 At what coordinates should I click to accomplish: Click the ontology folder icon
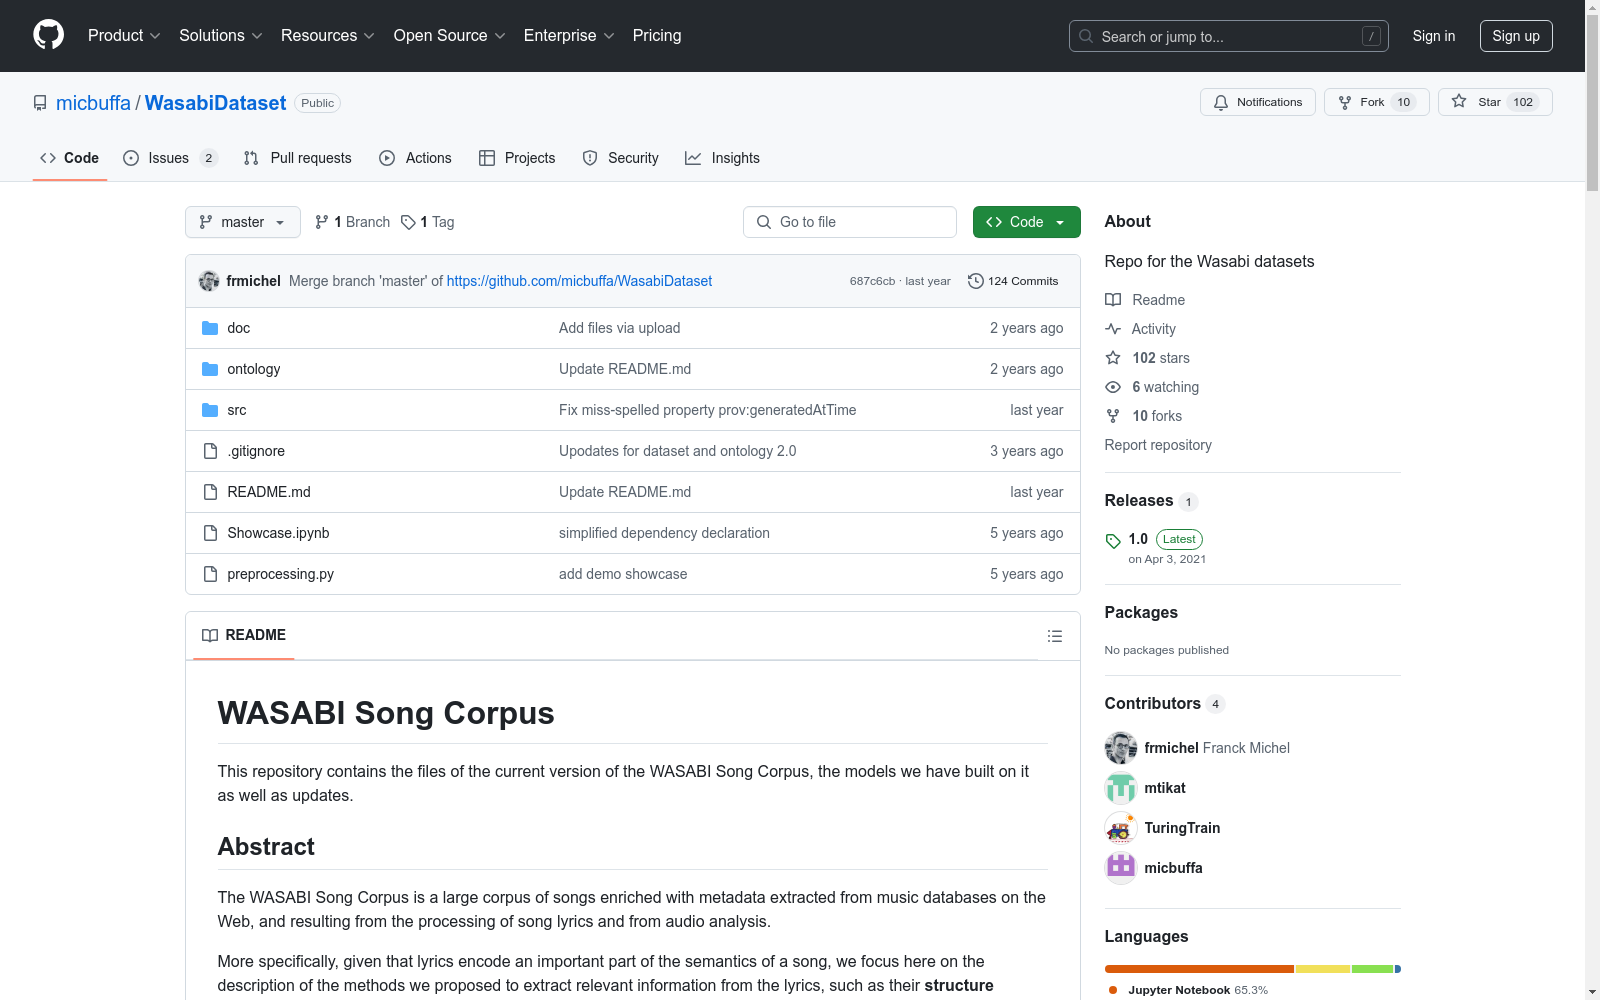pyautogui.click(x=210, y=369)
